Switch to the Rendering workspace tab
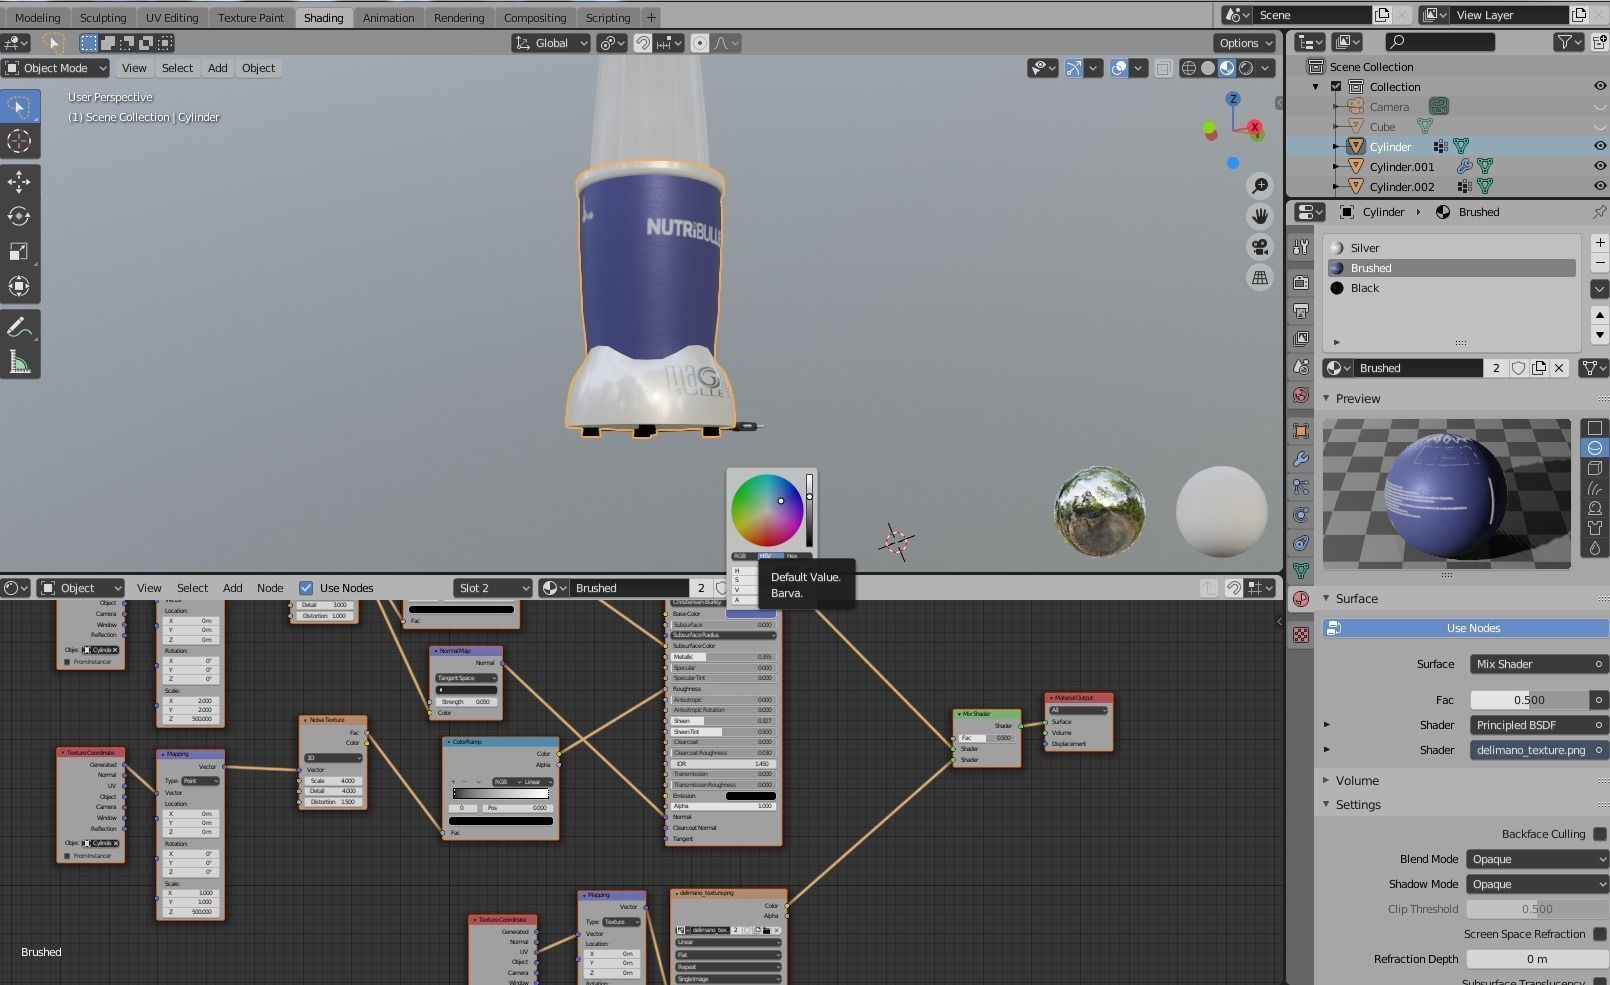 coord(459,17)
